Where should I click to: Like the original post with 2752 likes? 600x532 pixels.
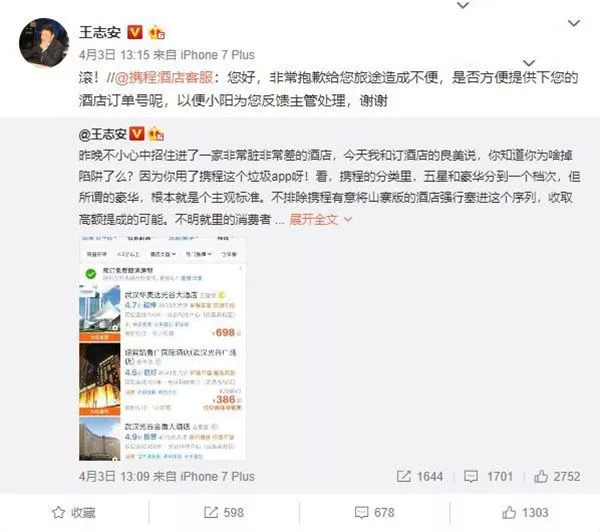pos(541,476)
